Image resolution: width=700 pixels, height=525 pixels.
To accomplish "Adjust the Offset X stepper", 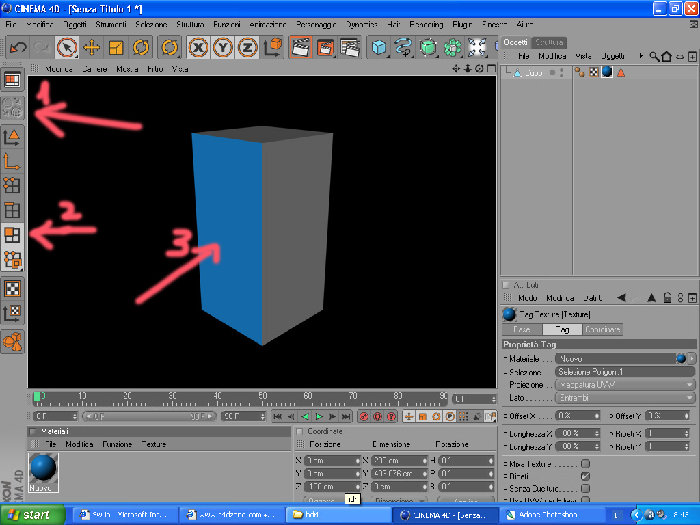I will 596,416.
